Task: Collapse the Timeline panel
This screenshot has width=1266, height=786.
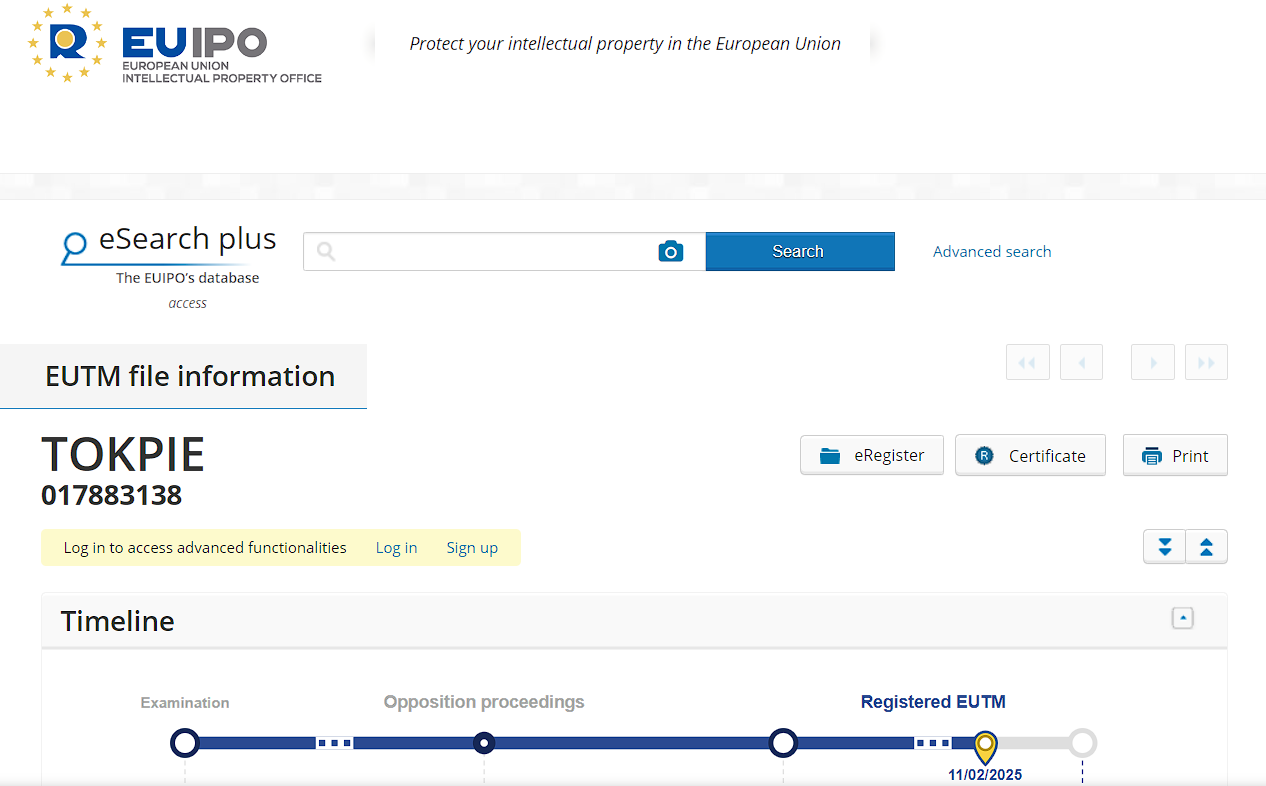Action: 1183,618
